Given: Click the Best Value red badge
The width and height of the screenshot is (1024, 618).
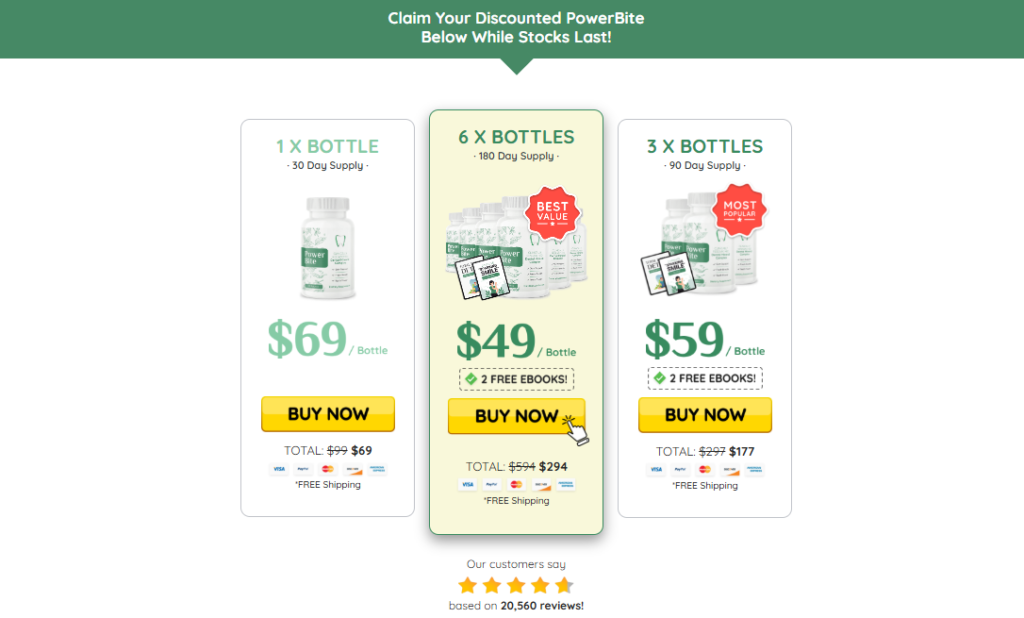Looking at the screenshot, I should (552, 212).
